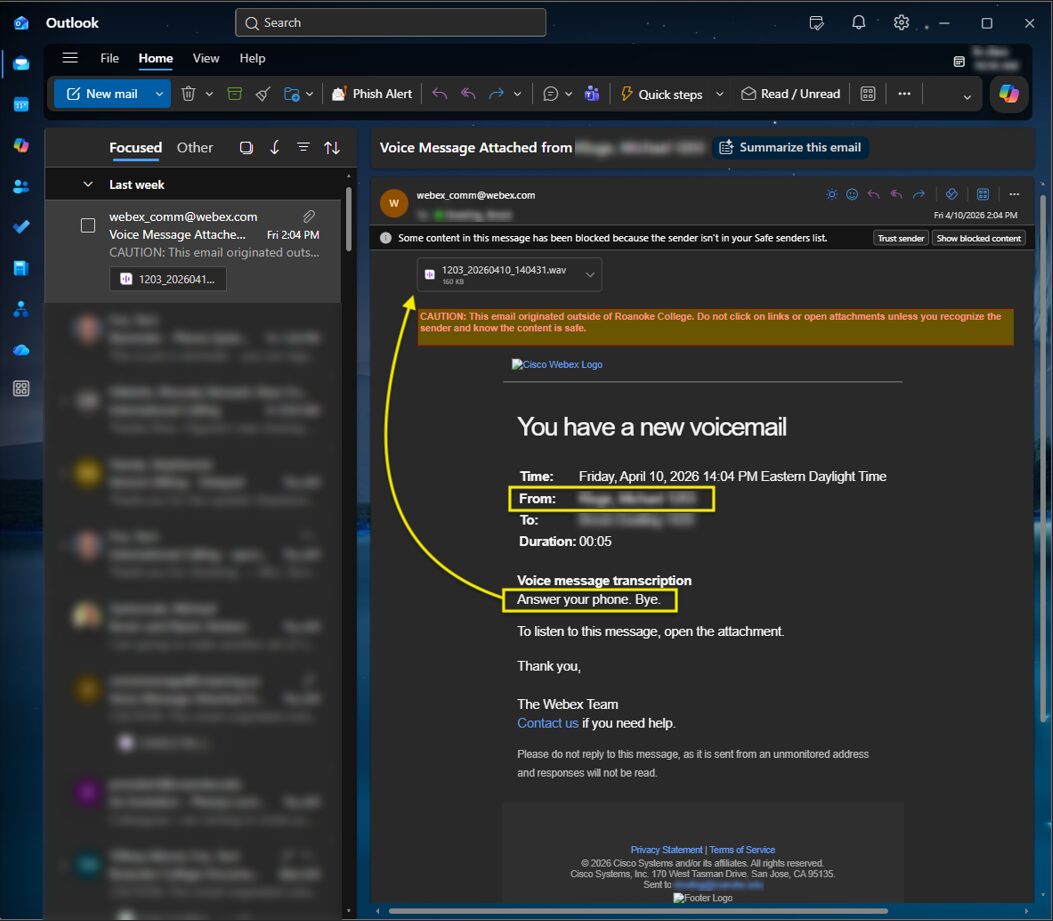1053x921 pixels.
Task: Click the Sweep broom icon
Action: 263,94
